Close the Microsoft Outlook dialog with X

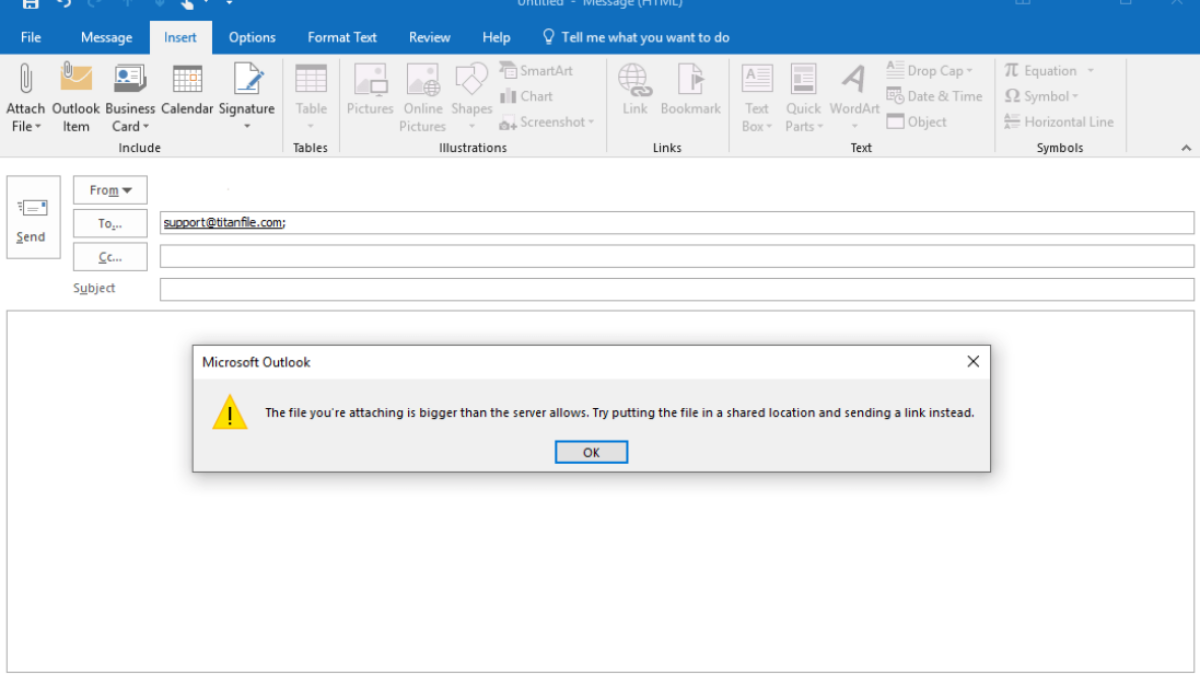(x=973, y=362)
